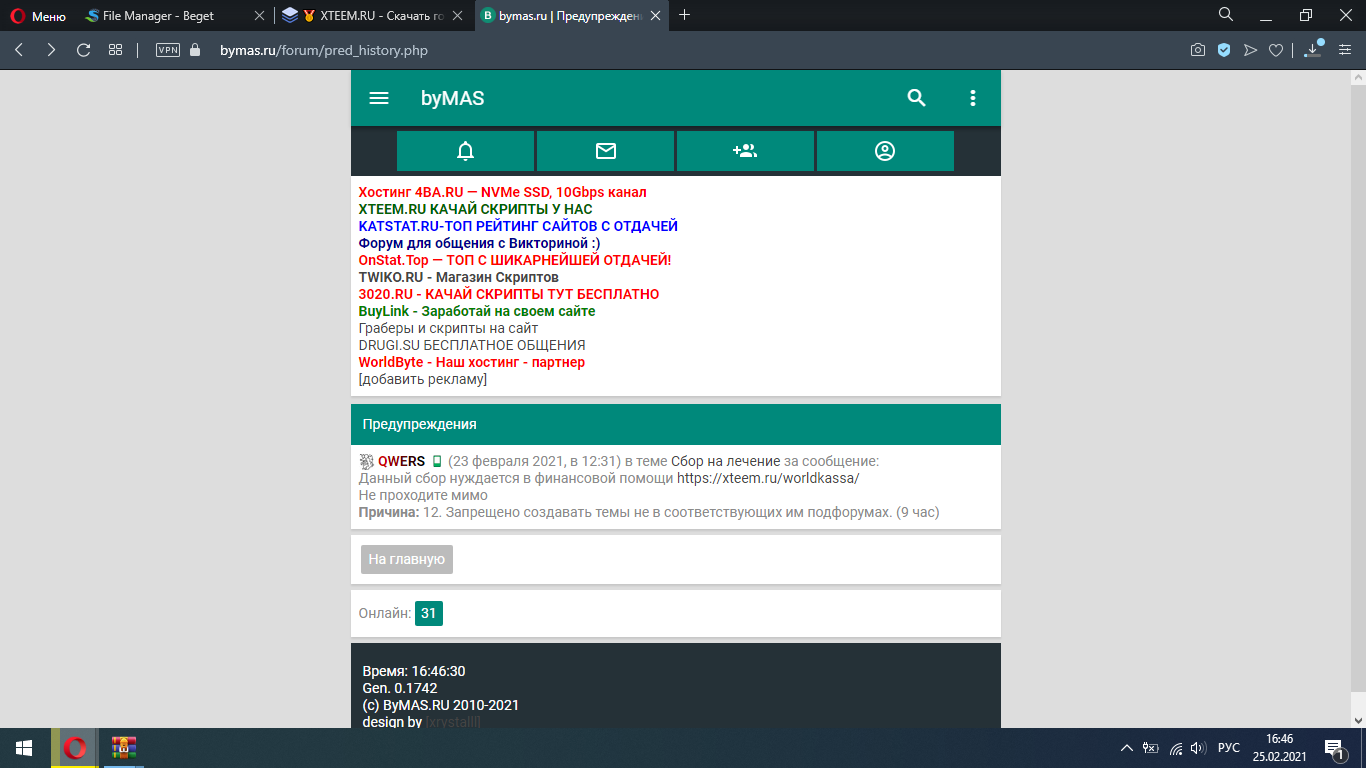Click the На главную button
This screenshot has width=1366, height=768.
(x=407, y=560)
